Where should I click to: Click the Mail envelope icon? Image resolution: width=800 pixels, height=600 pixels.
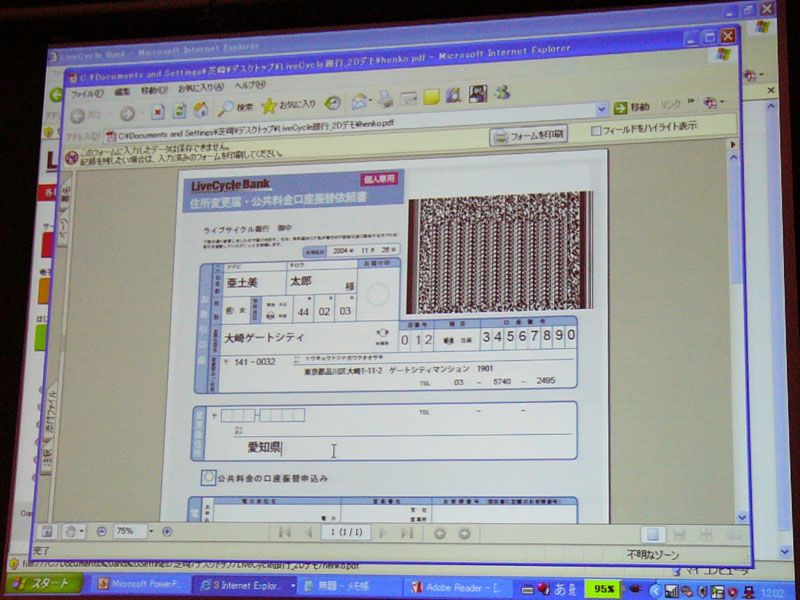click(x=360, y=102)
